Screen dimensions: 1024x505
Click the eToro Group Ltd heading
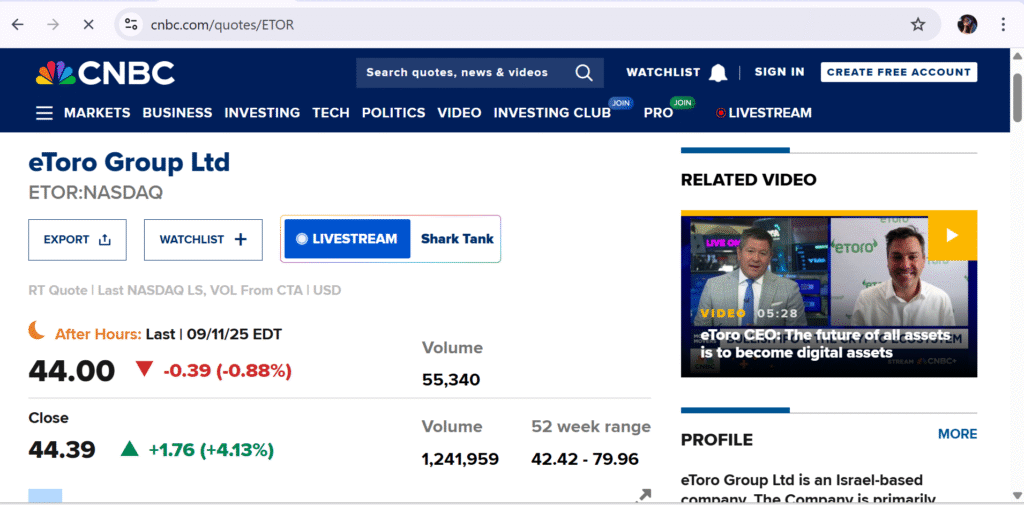coord(129,162)
